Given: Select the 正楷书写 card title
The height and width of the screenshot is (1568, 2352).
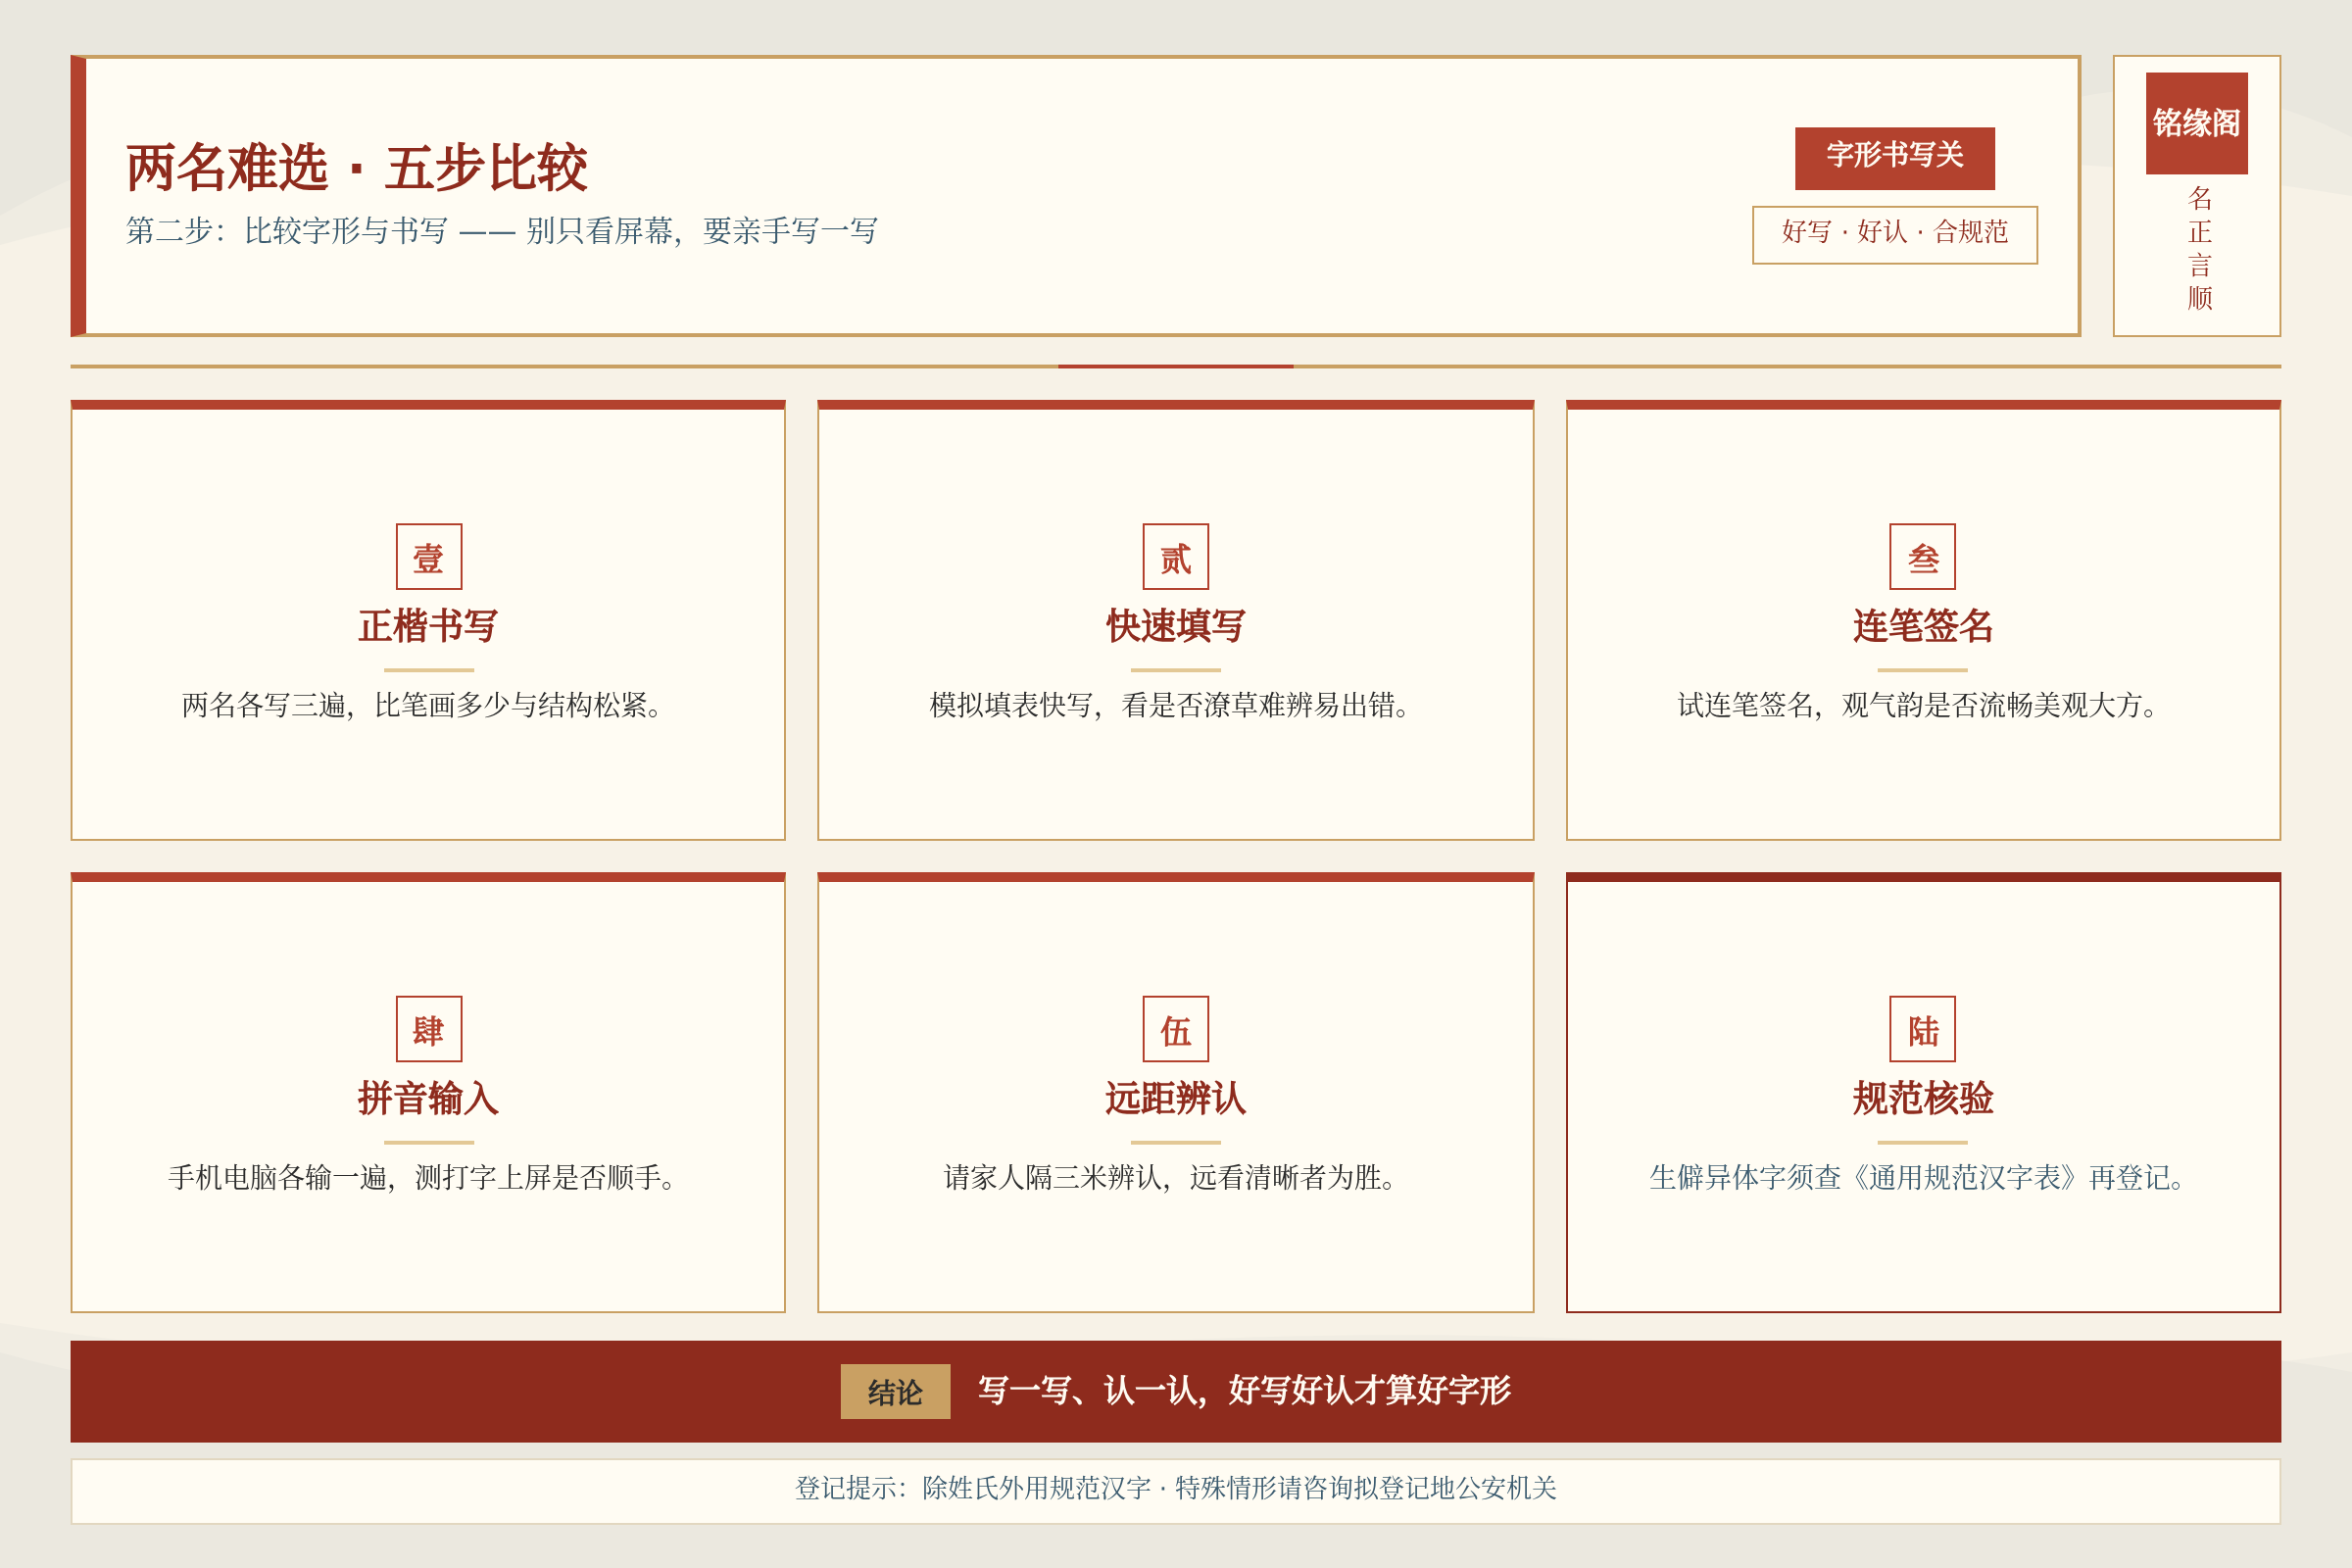Looking at the screenshot, I should point(429,626).
